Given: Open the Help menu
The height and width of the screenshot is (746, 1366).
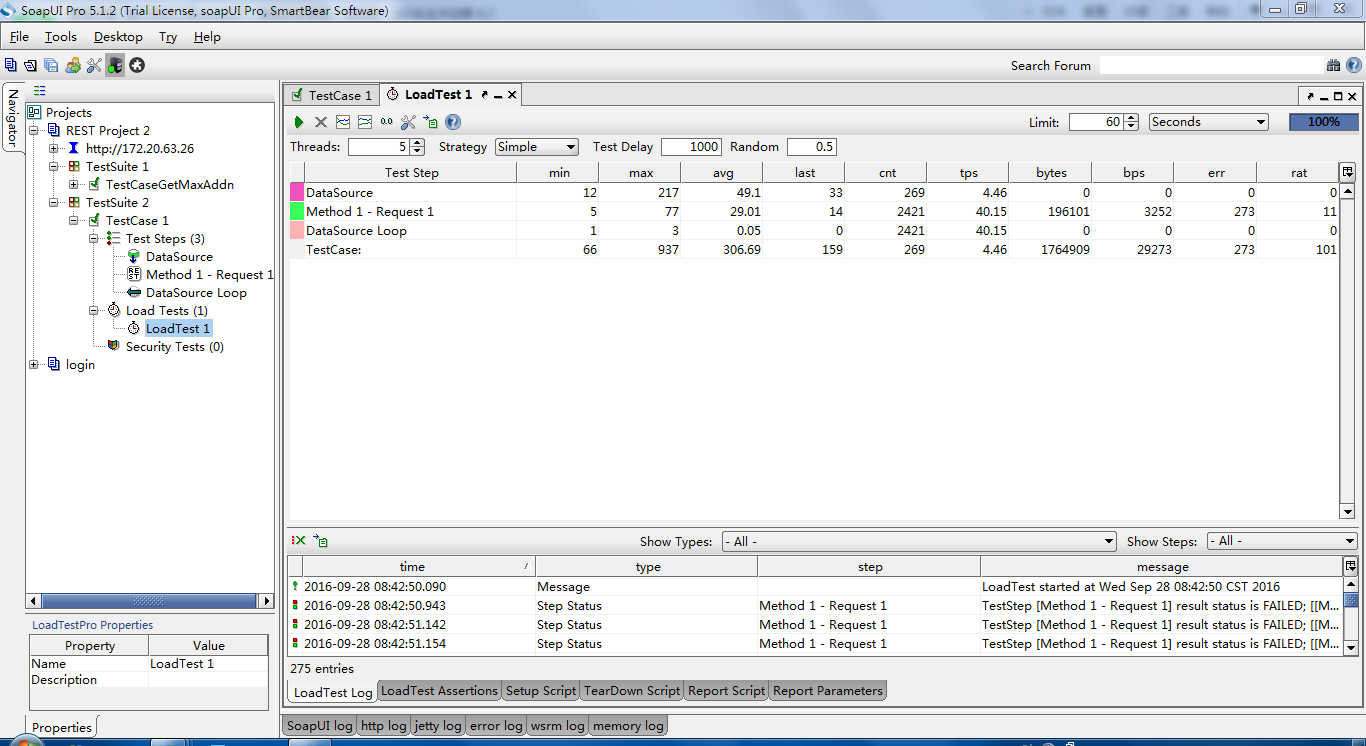Looking at the screenshot, I should 207,37.
